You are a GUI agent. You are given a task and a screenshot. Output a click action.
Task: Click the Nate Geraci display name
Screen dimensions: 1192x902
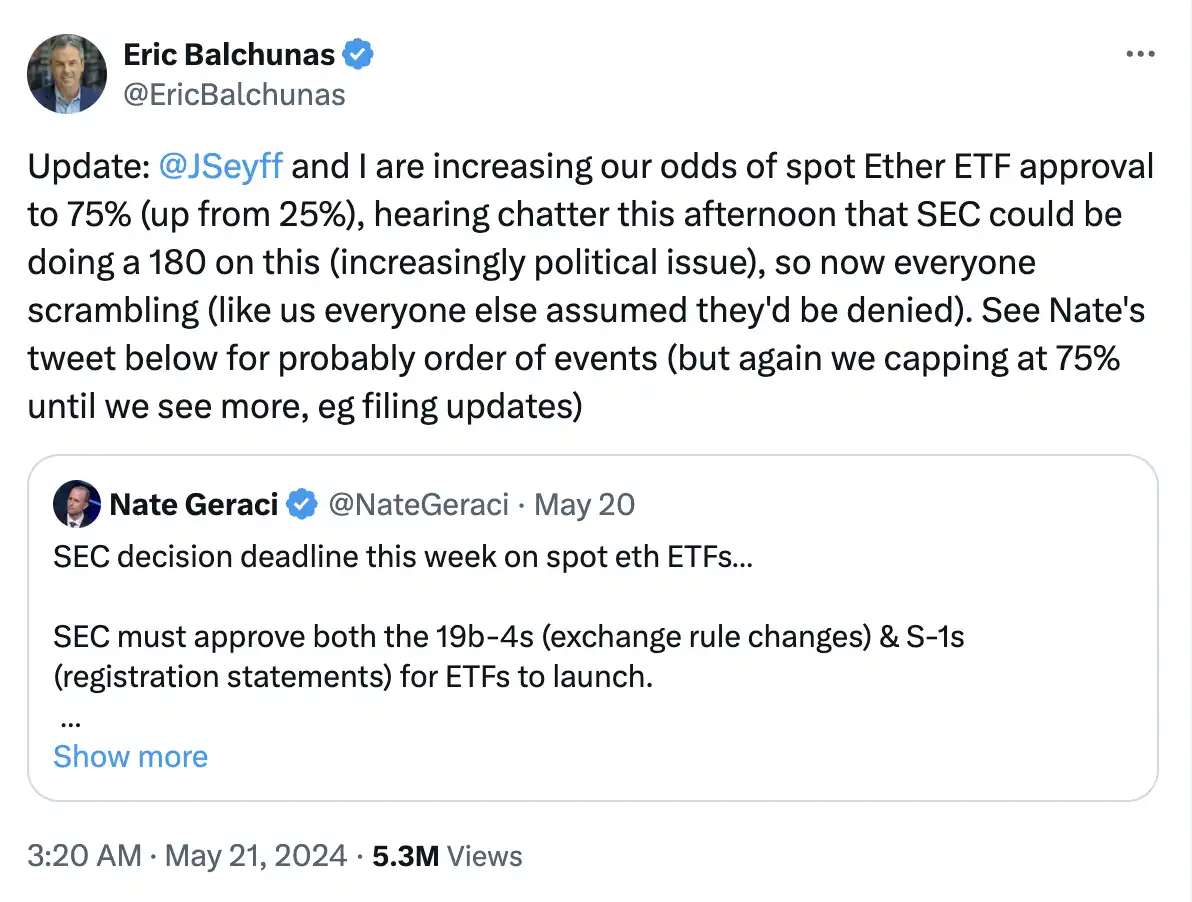[x=193, y=505]
